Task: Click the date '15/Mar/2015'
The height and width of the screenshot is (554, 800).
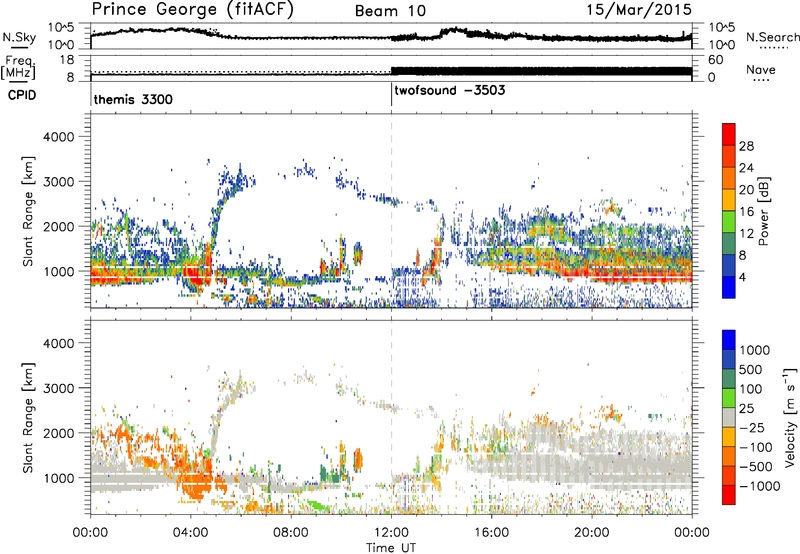Action: 639,9
